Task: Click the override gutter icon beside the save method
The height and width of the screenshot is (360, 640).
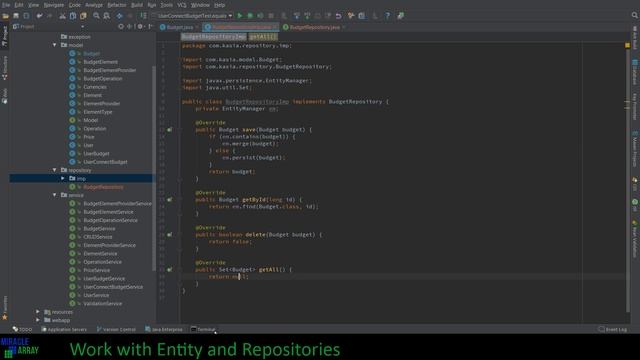Action: (169, 130)
